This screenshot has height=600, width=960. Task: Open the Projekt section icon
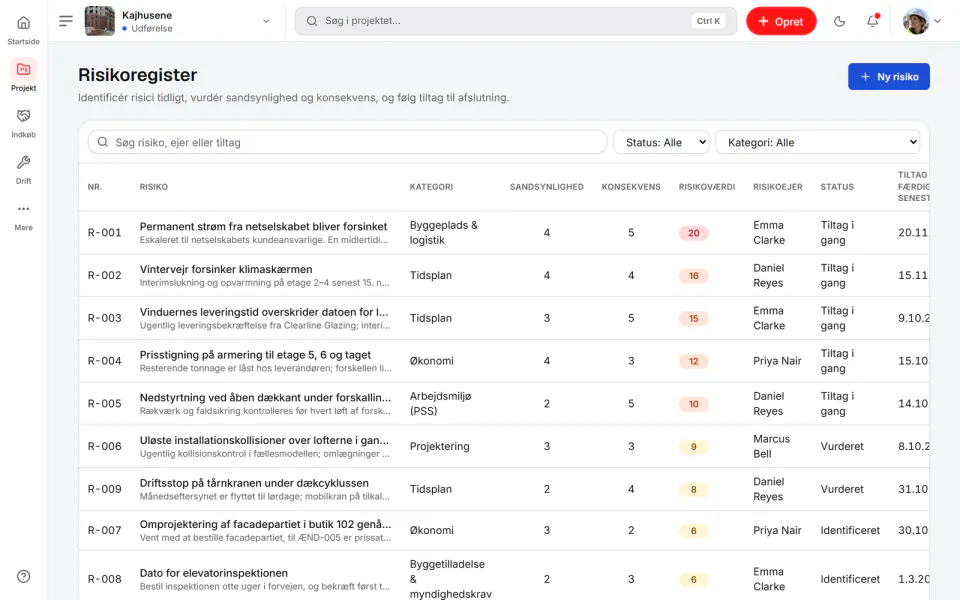coord(23,69)
